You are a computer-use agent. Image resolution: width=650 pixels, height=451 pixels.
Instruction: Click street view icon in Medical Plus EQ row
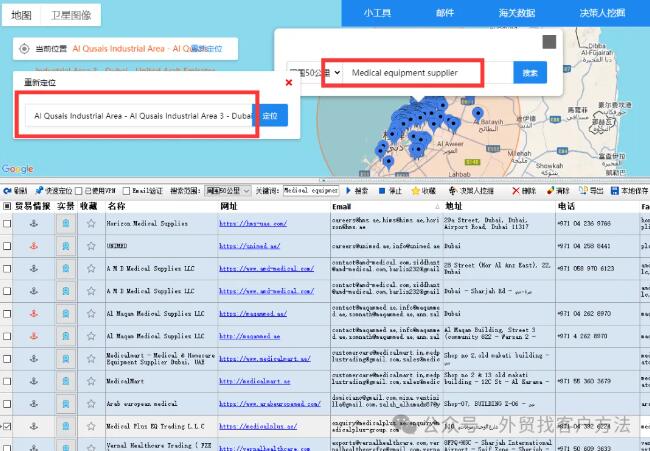pyautogui.click(x=65, y=426)
